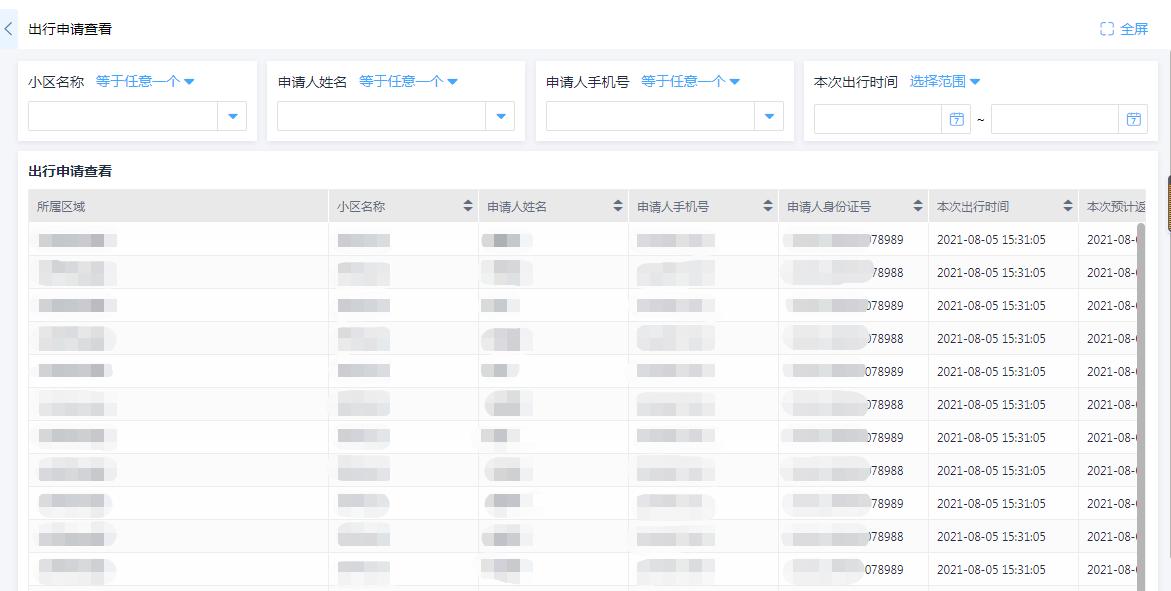Click the fullscreen expand icon beside 全屏
Viewport: 1171px width, 591px height.
1104,28
